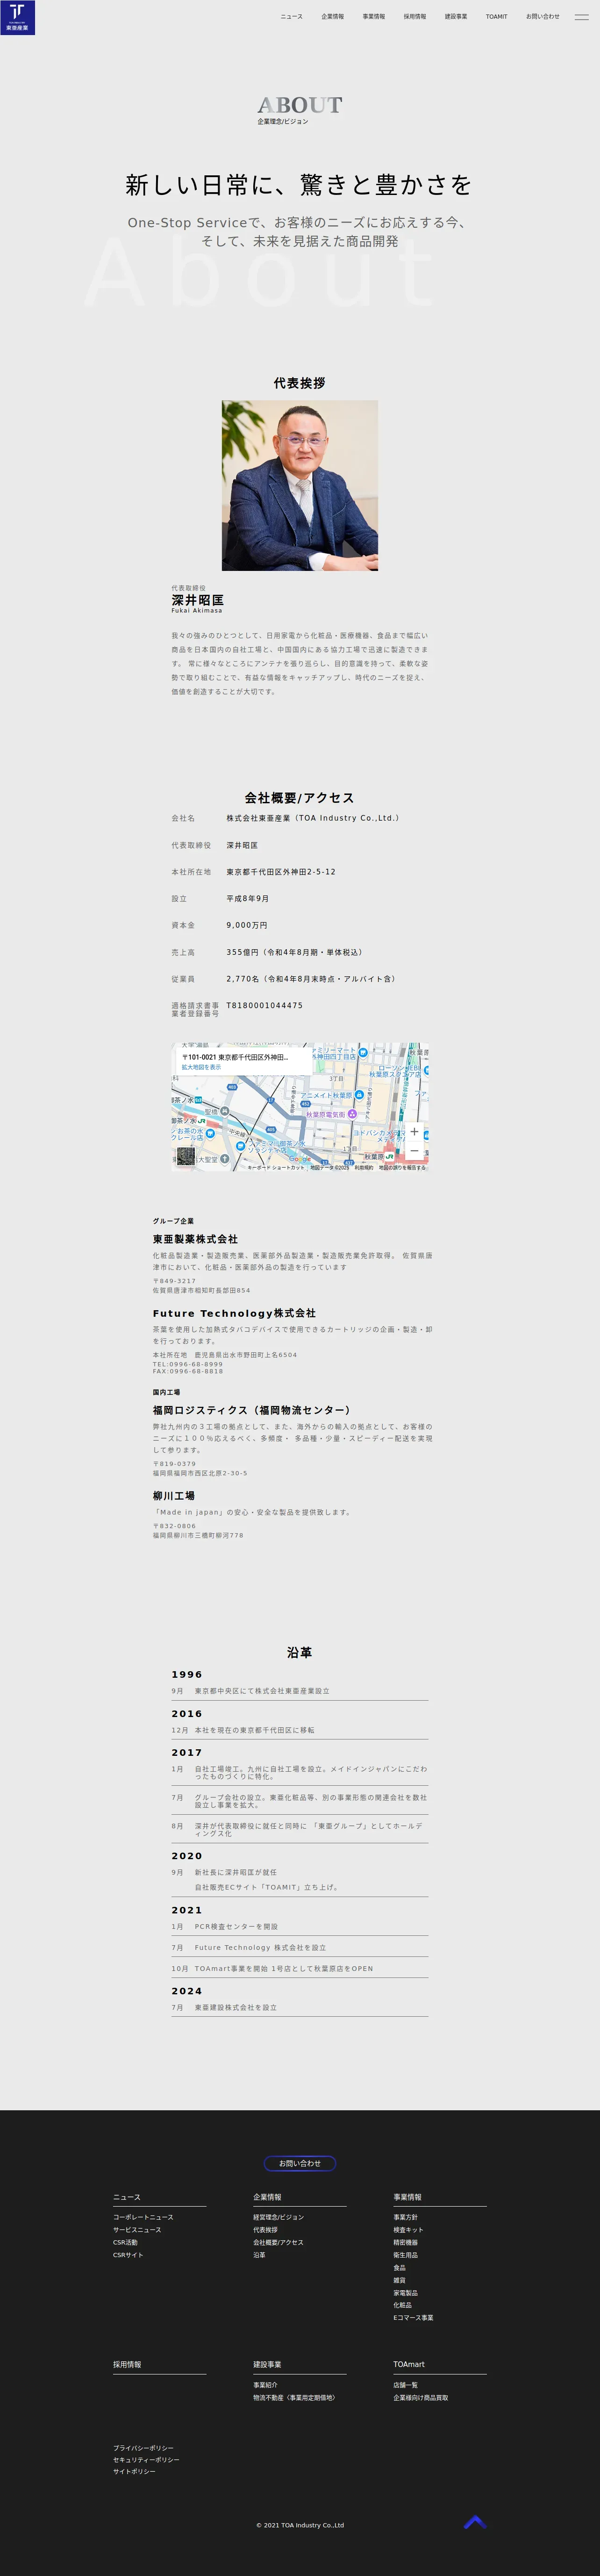Click the 拡大地図を表示 link on the map

tap(201, 1067)
